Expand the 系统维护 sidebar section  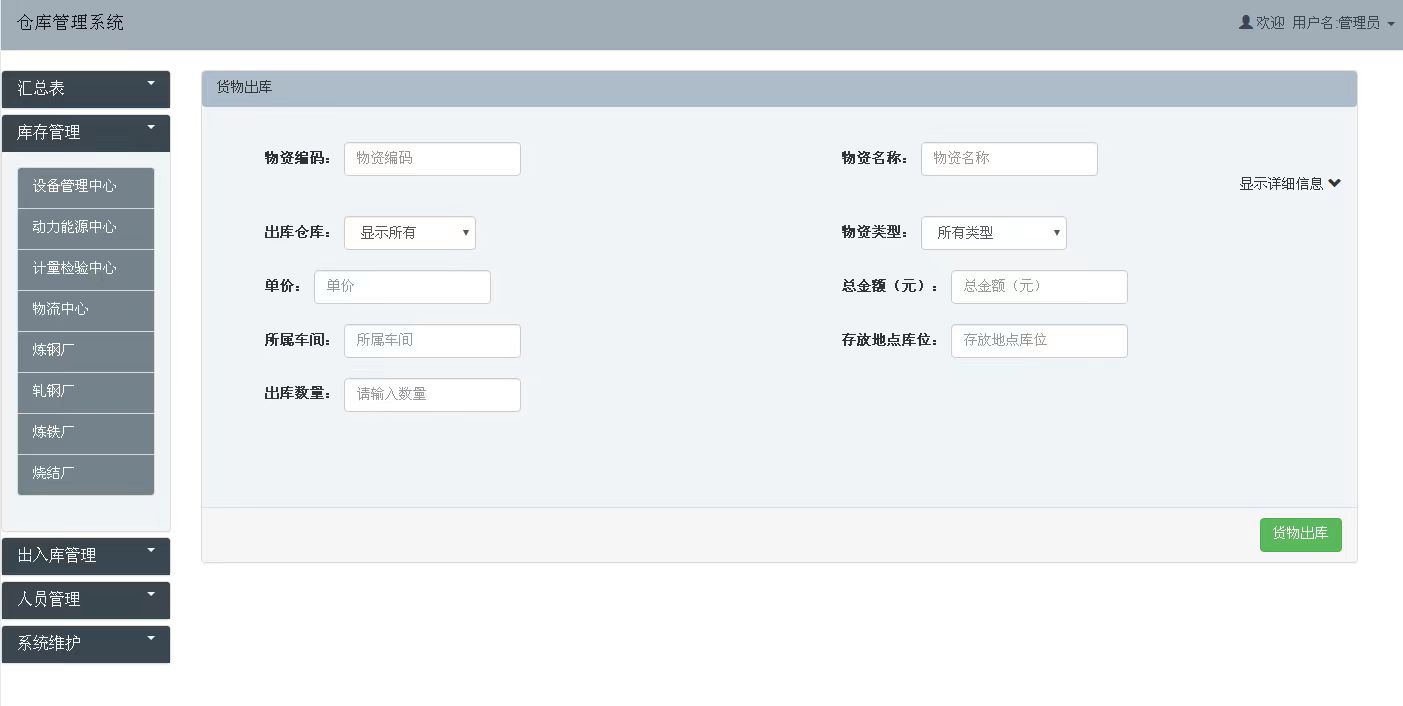click(86, 644)
